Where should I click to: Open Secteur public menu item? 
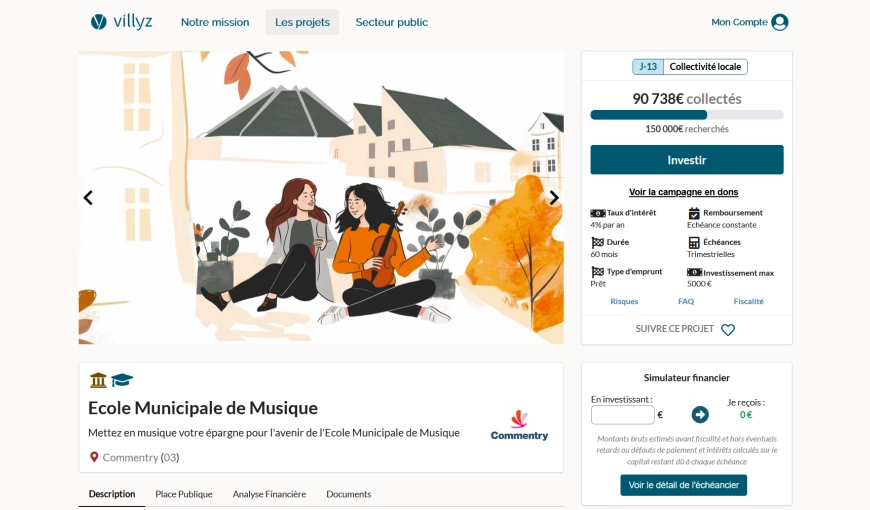pyautogui.click(x=392, y=22)
